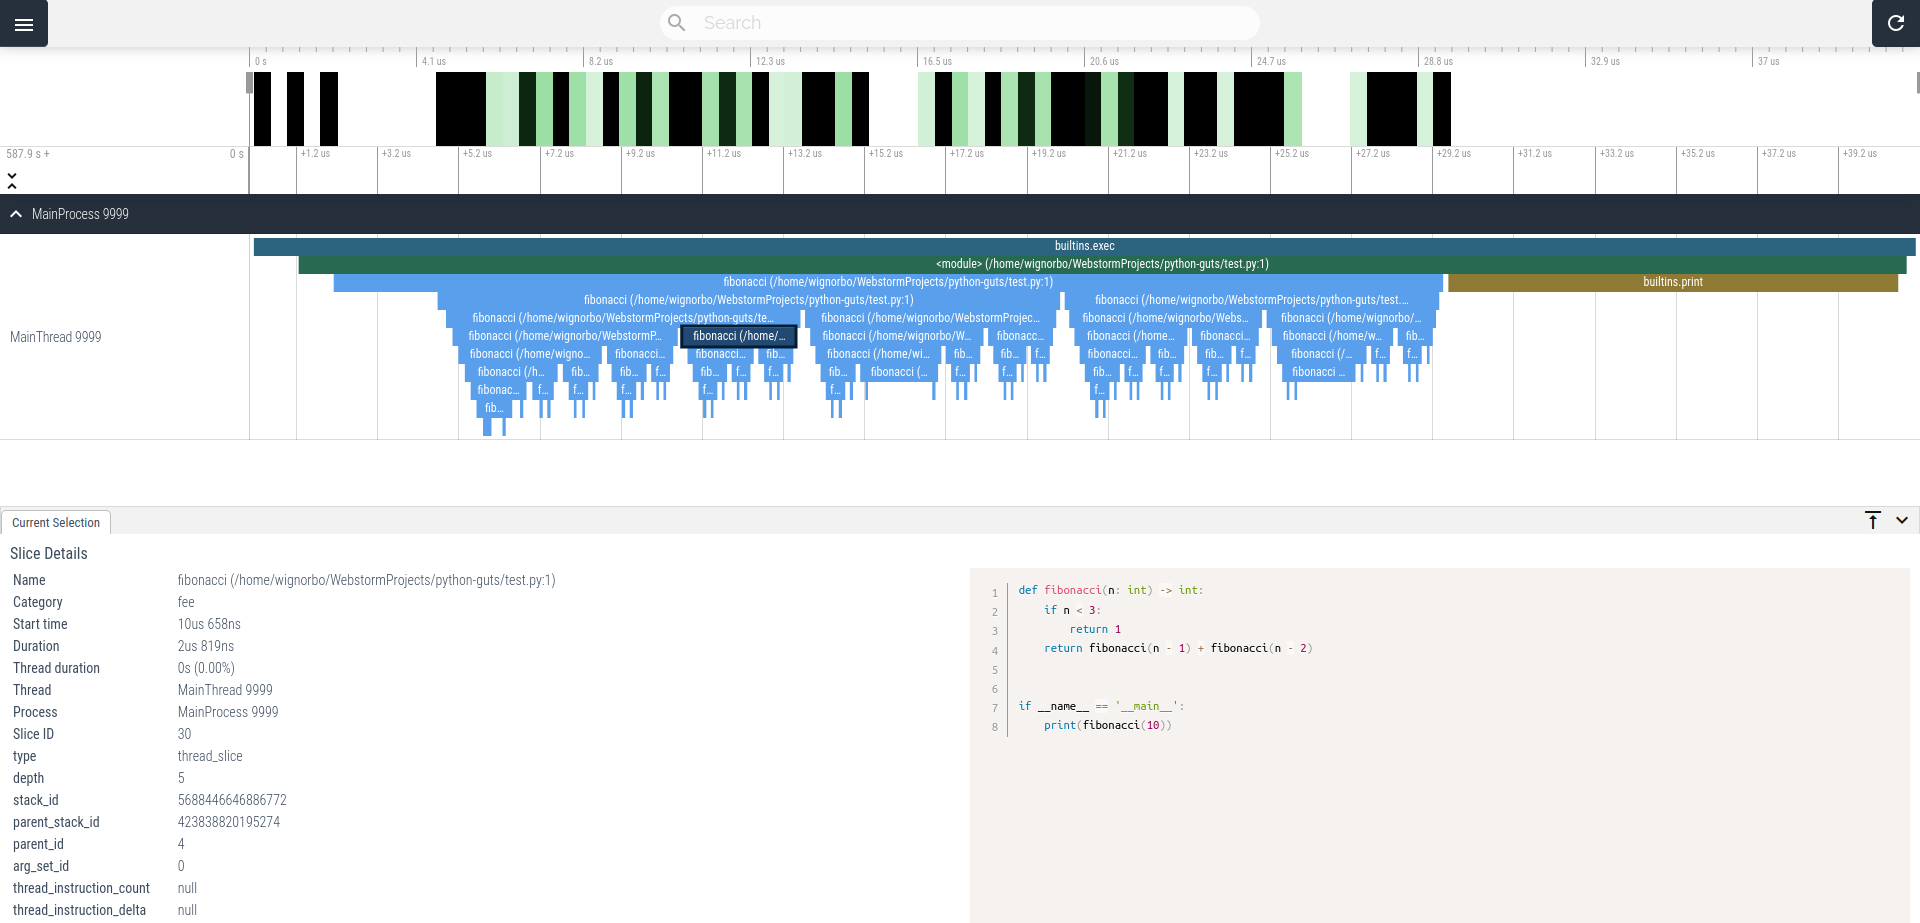Click the Duration value 2us 819ns
Screen dimensions: 1920x923
pyautogui.click(x=206, y=646)
